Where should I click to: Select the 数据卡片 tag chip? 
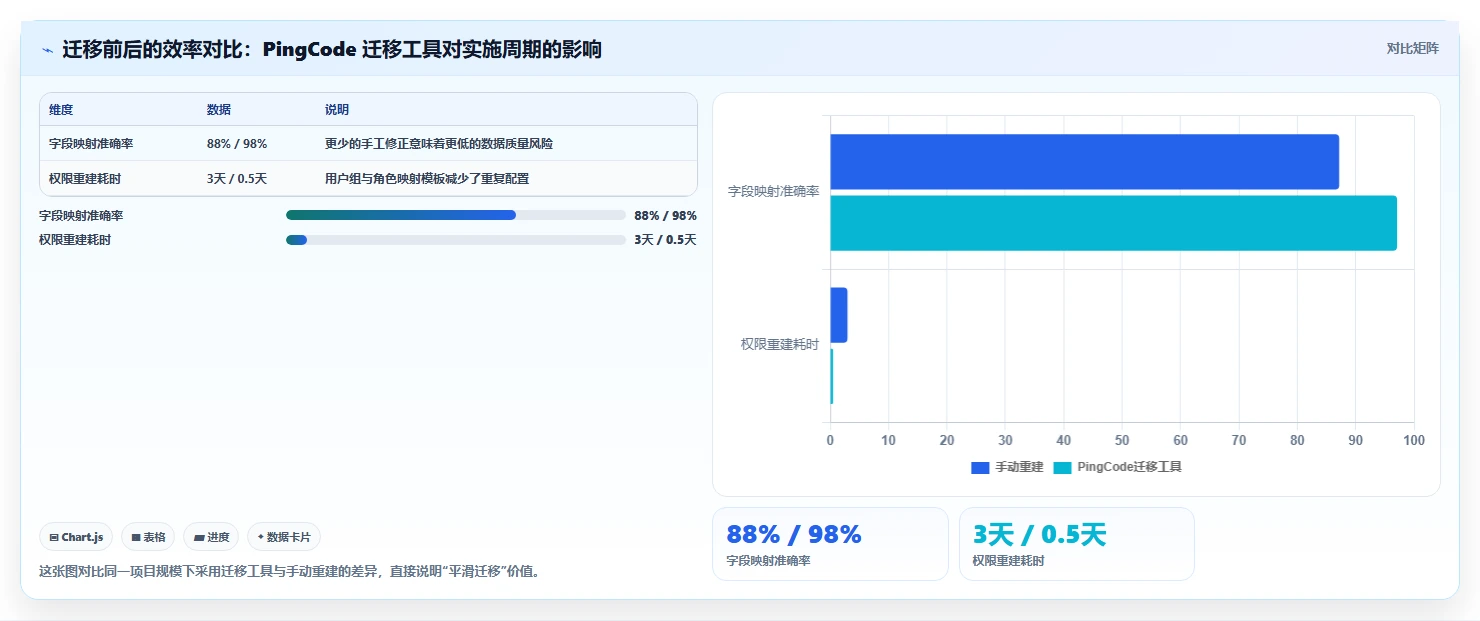coord(284,537)
